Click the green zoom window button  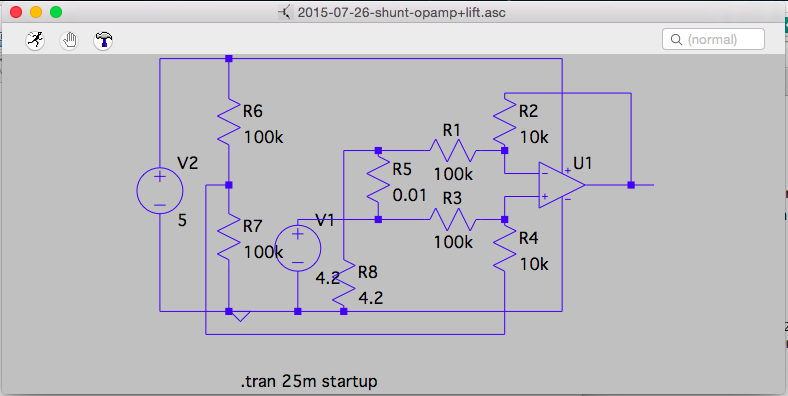[x=56, y=12]
